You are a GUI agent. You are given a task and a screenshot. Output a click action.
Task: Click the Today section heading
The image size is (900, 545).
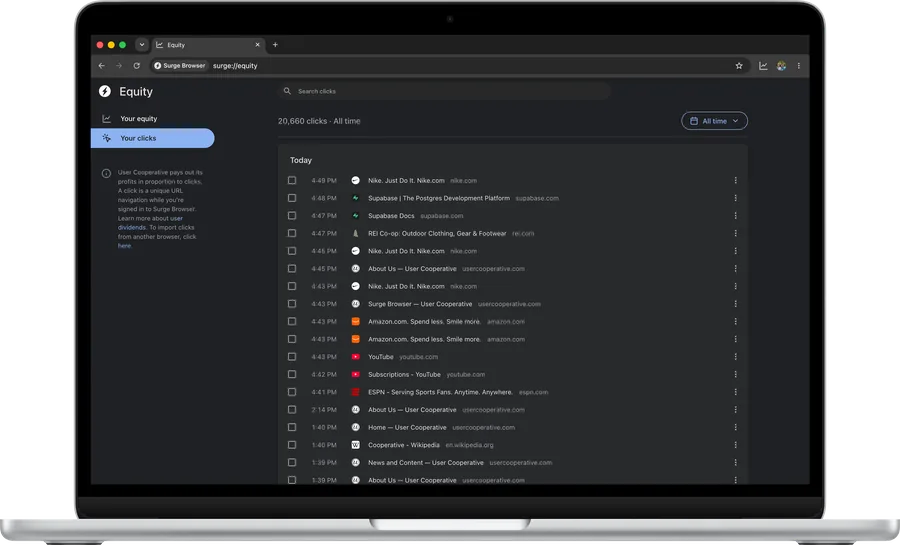pos(301,160)
